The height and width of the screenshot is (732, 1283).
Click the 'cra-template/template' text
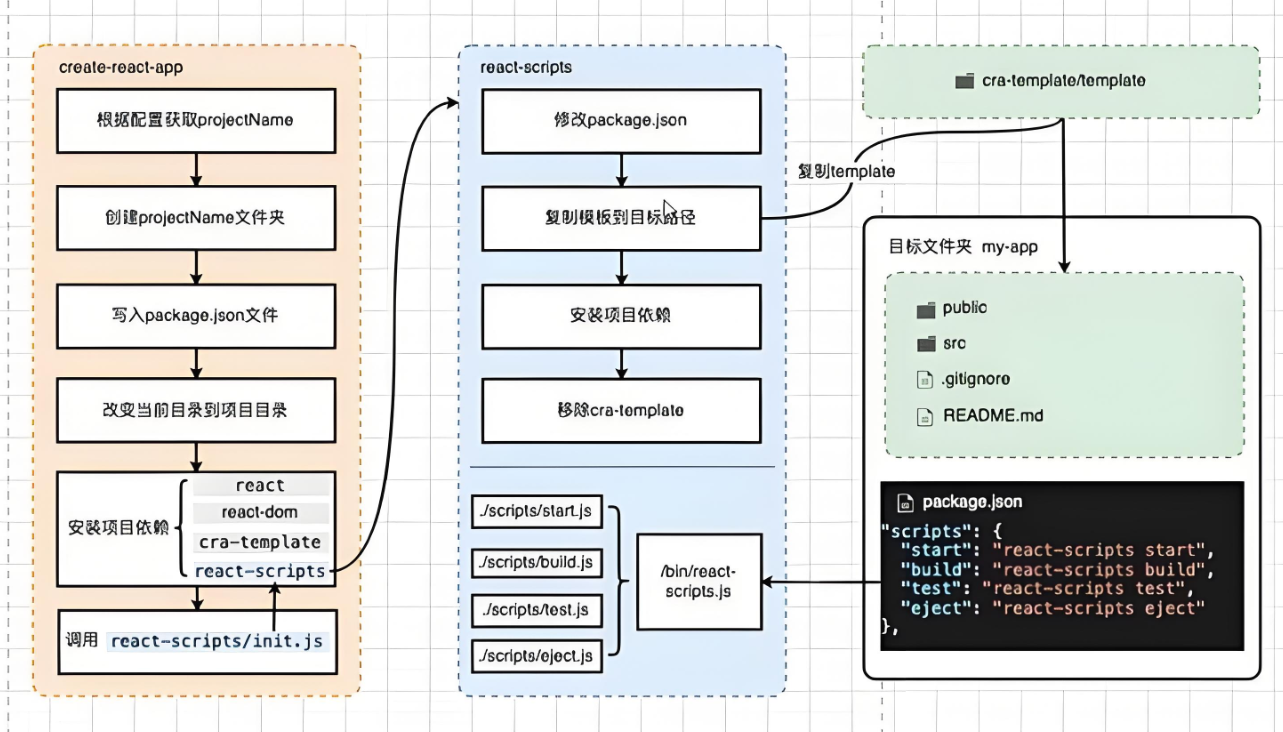click(1064, 81)
